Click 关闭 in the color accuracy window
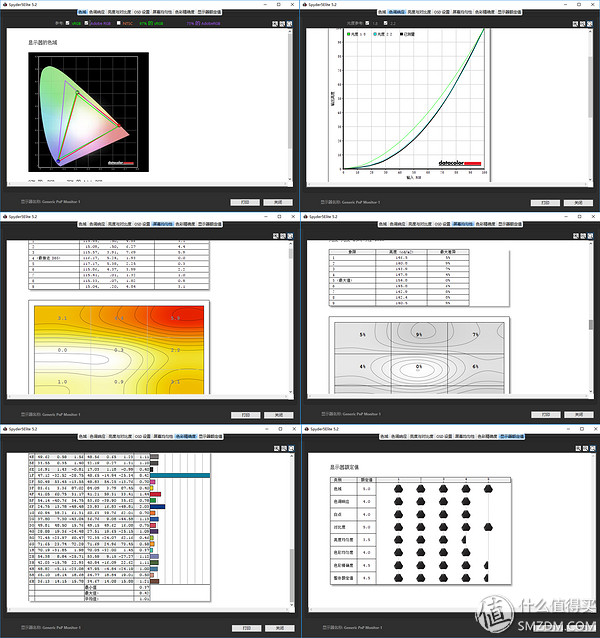The height and width of the screenshot is (638, 600). tap(279, 628)
